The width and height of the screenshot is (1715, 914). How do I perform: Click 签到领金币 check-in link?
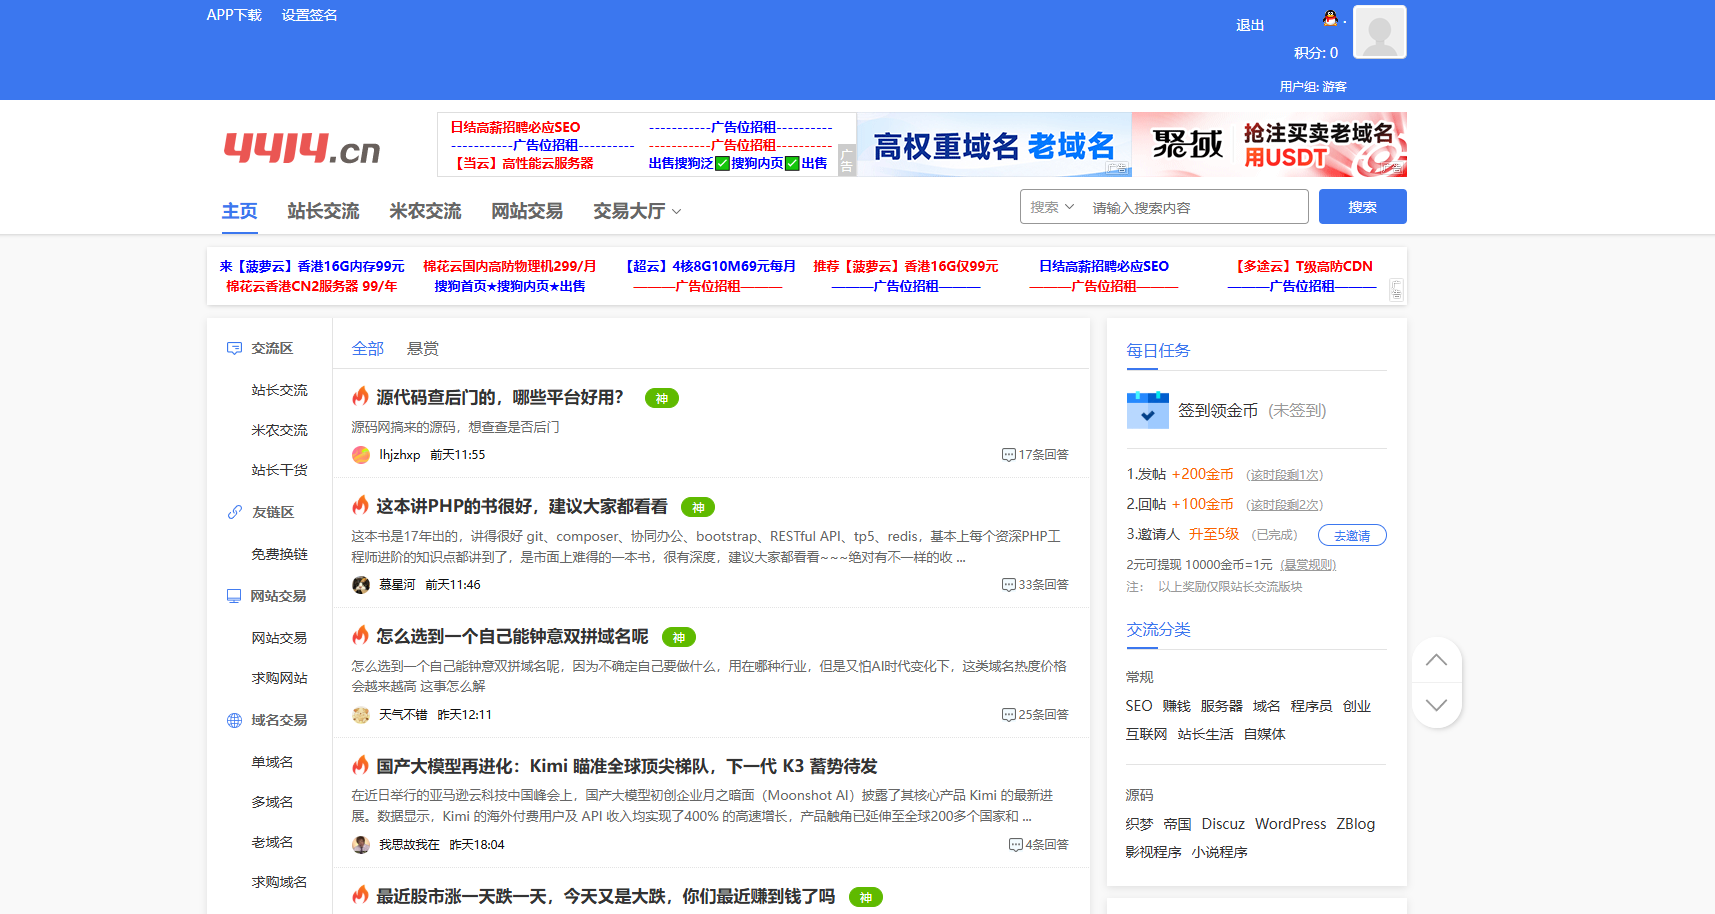[1218, 411]
